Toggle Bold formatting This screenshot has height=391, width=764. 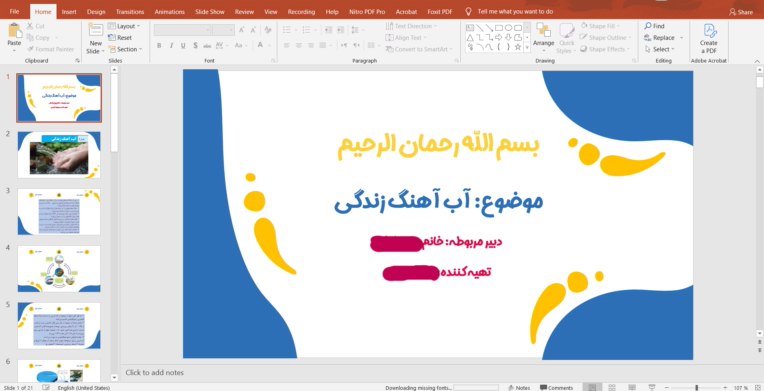(159, 45)
